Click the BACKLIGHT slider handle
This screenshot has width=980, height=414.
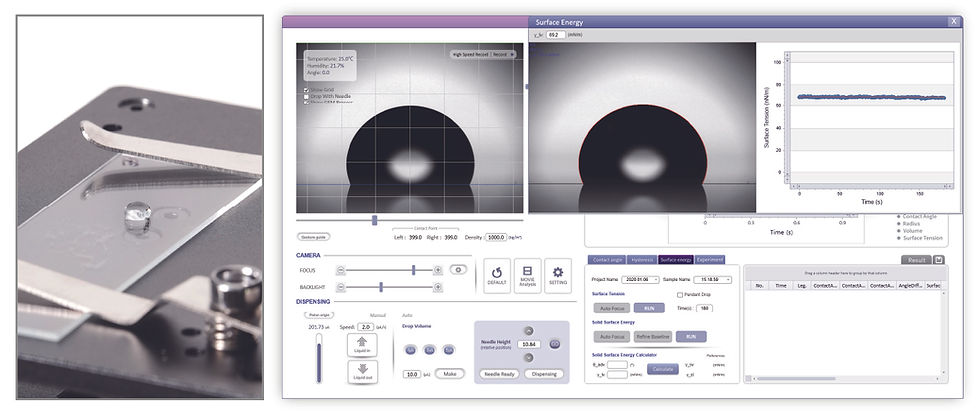pyautogui.click(x=381, y=287)
